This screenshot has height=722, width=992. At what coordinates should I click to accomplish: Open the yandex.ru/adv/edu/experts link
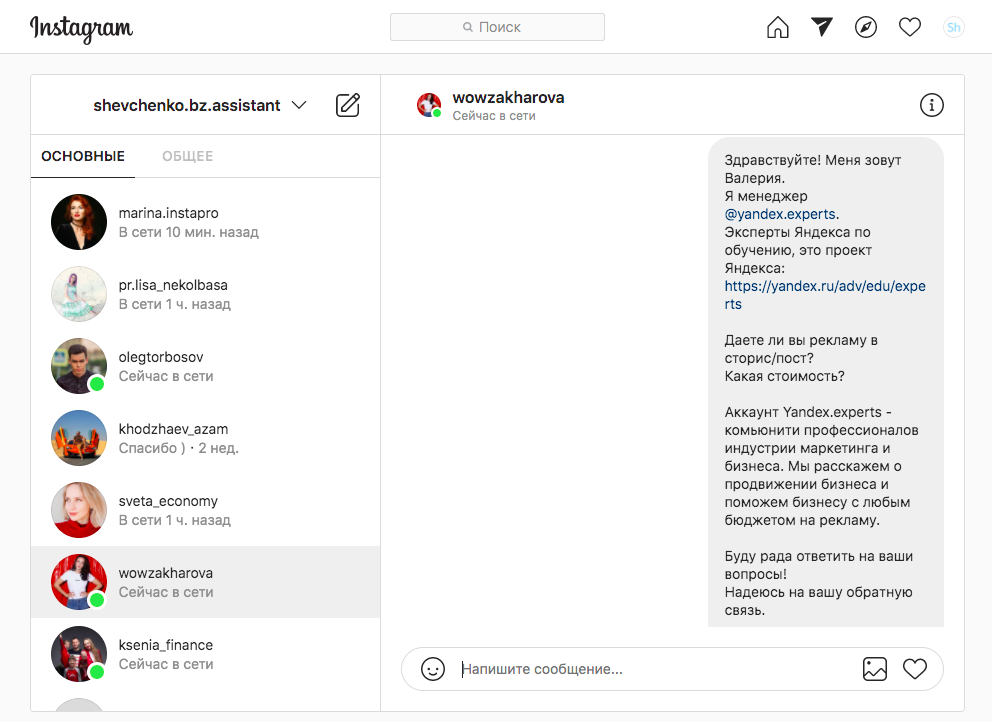825,295
